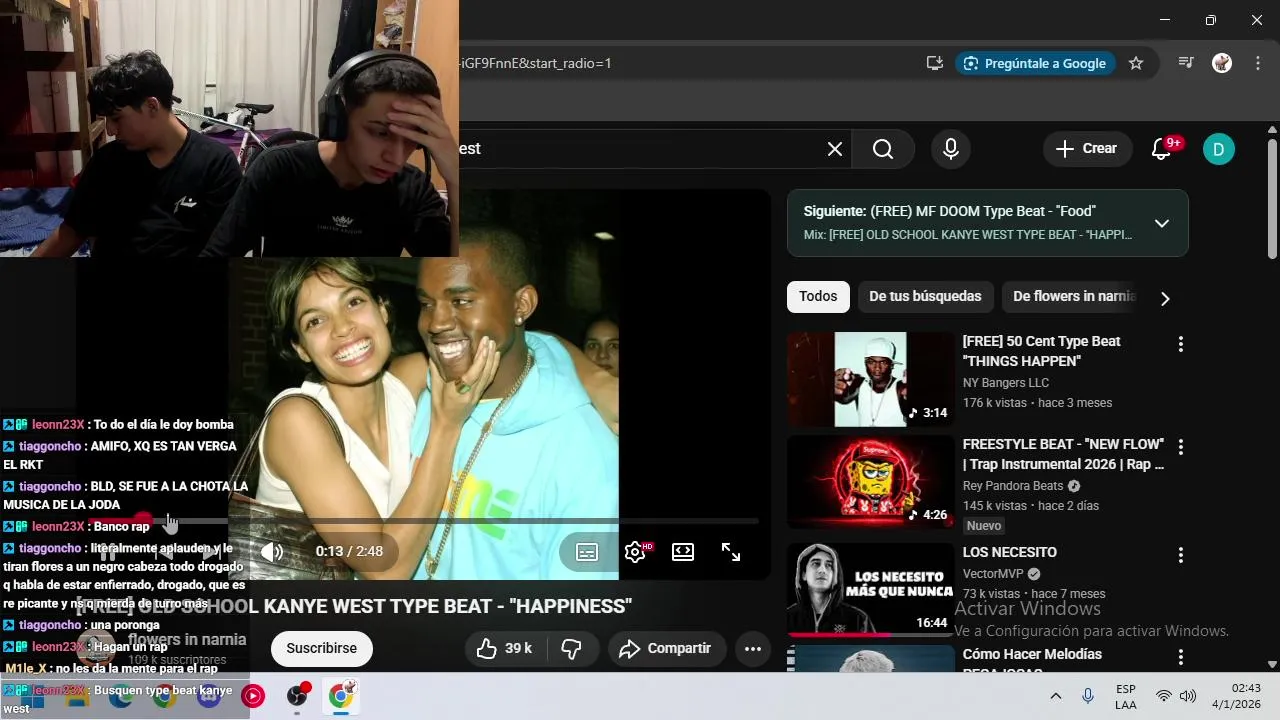Open the ESP LAA language switcher
The width and height of the screenshot is (1280, 720).
coord(1126,697)
